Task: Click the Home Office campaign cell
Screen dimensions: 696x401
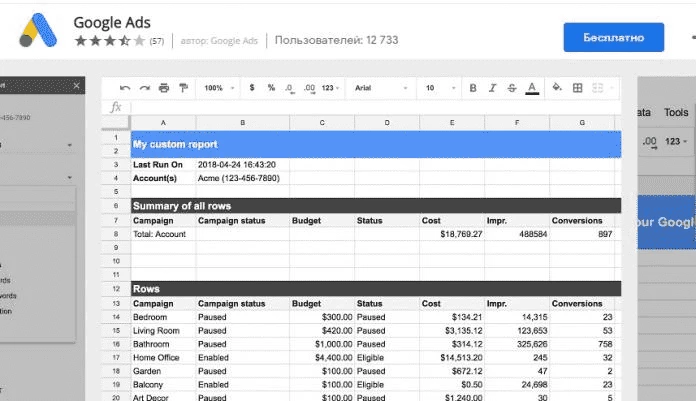Action: click(x=163, y=357)
